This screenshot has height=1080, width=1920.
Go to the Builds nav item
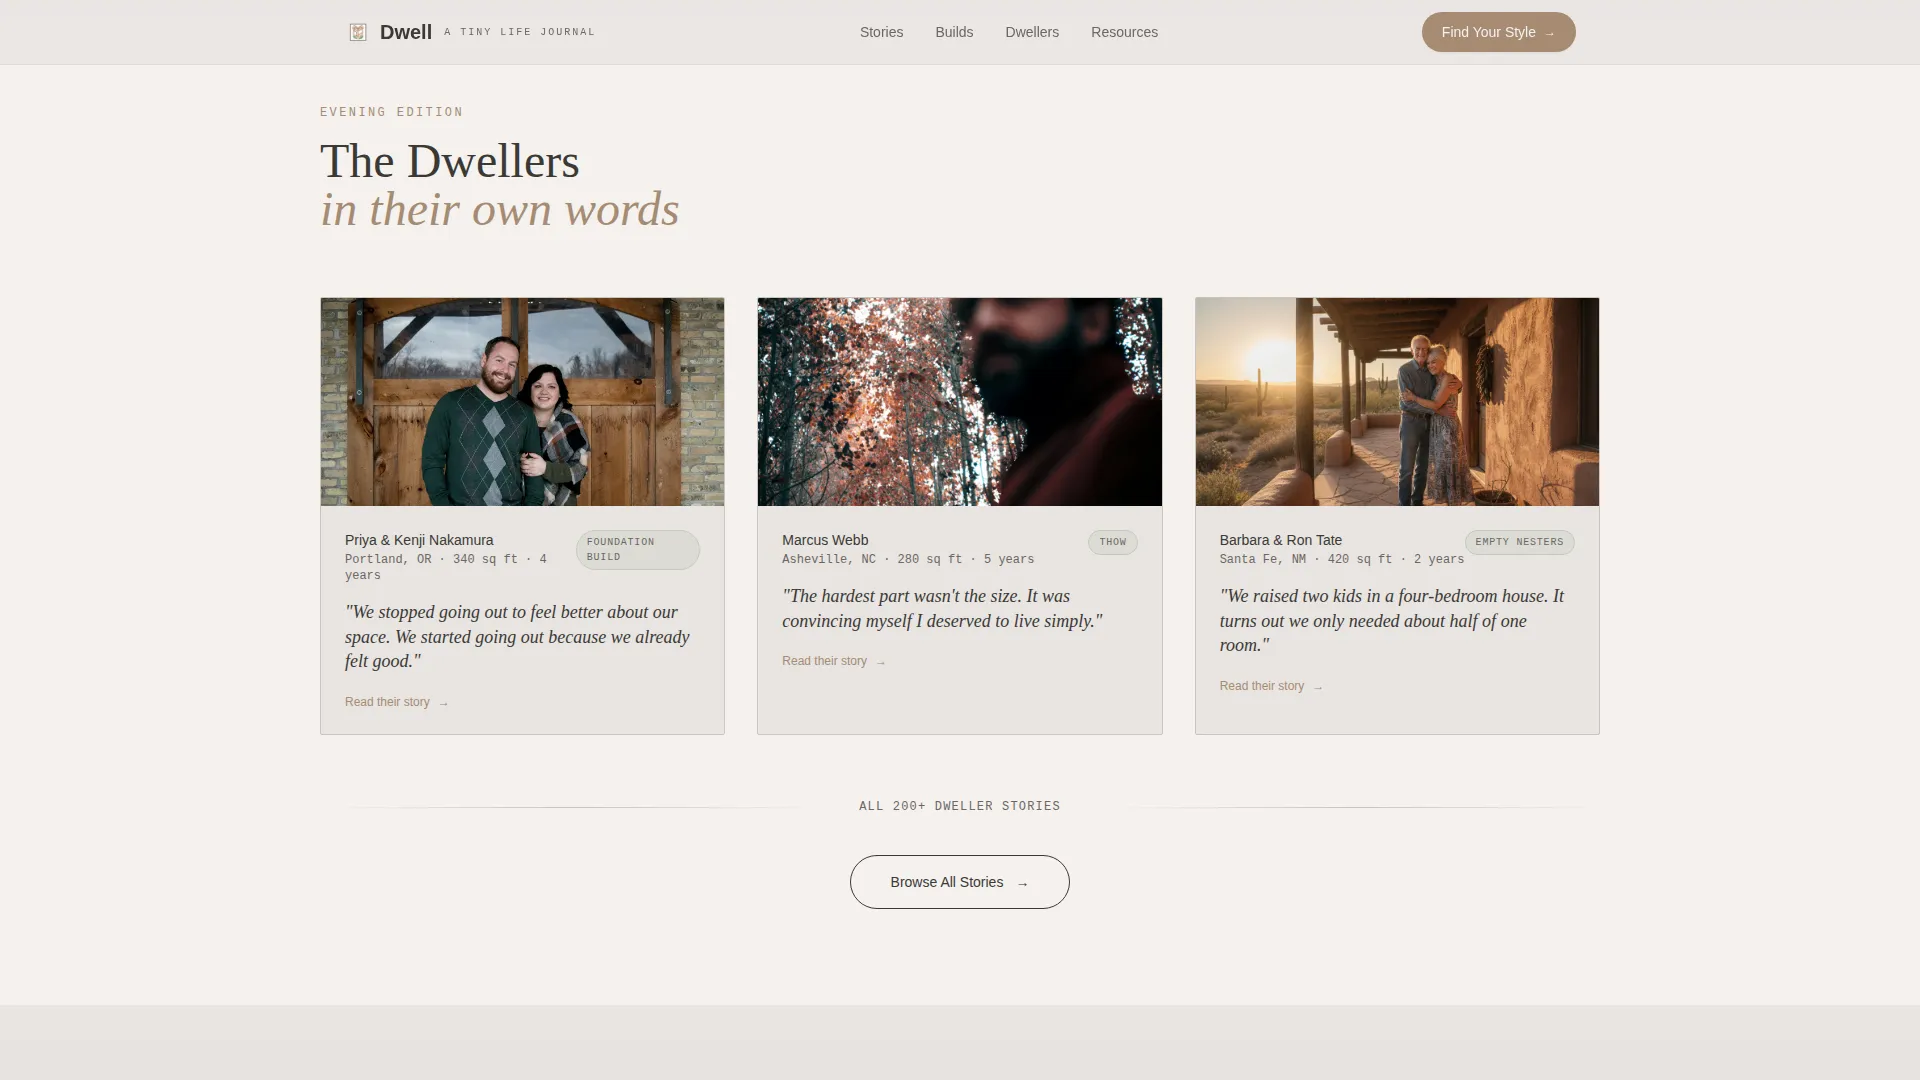tap(954, 32)
